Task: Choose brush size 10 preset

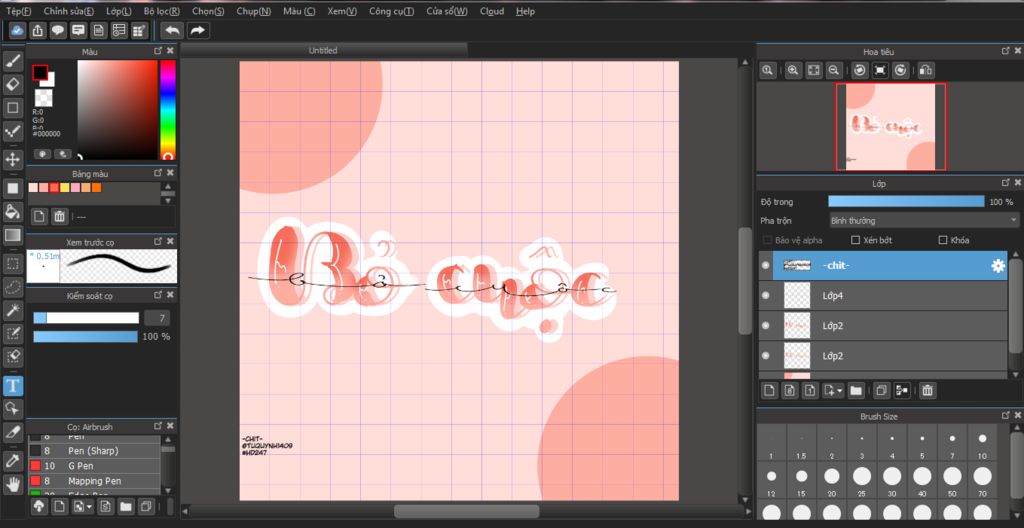Action: pyautogui.click(x=982, y=442)
